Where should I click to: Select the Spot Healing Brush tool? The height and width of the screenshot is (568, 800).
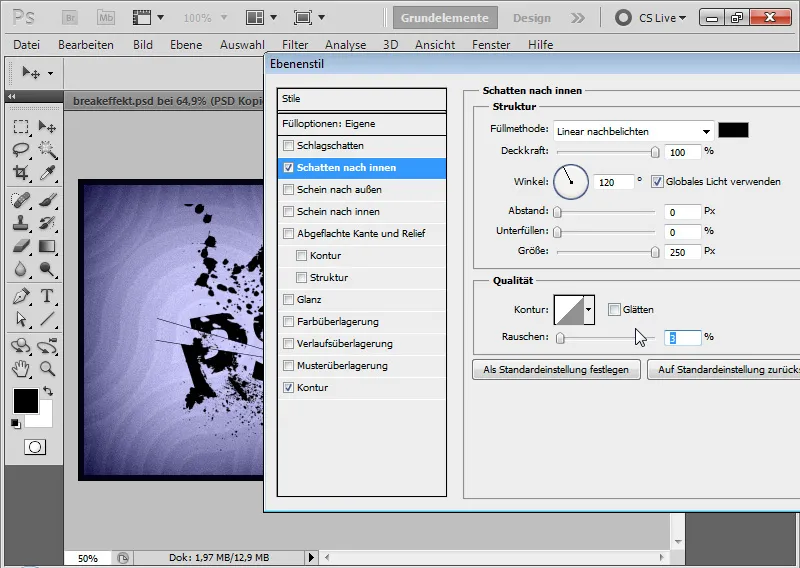(x=21, y=200)
